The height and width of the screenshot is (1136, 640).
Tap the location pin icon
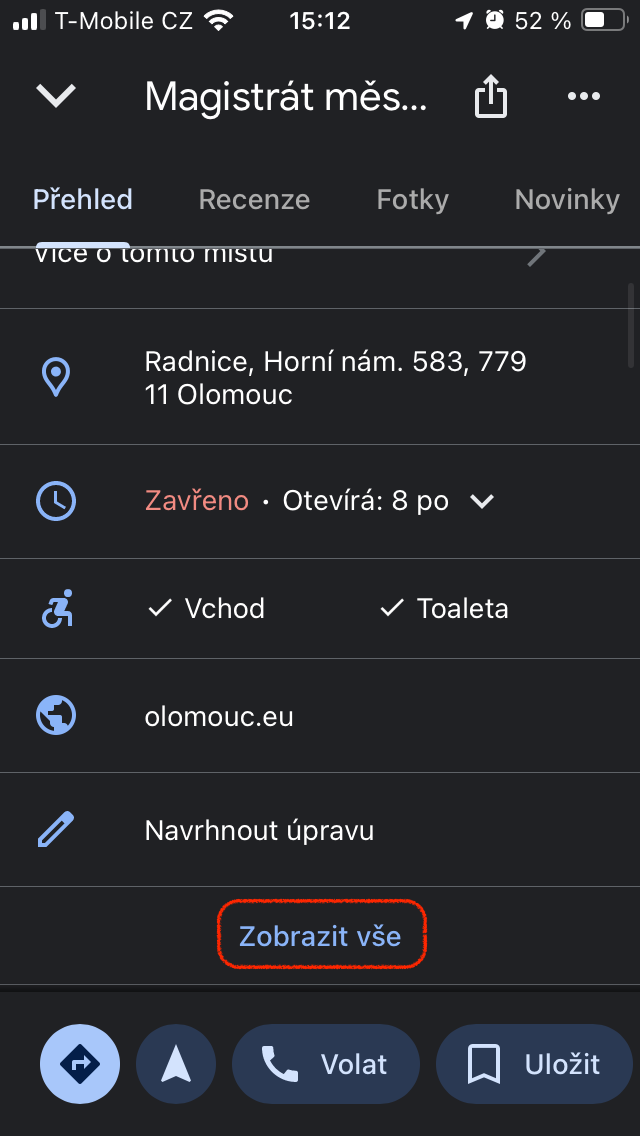tap(56, 377)
